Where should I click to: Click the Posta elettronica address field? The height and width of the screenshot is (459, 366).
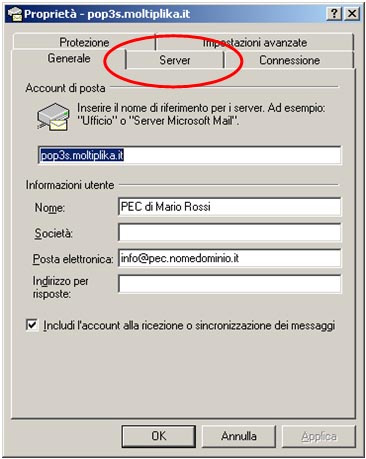point(230,258)
